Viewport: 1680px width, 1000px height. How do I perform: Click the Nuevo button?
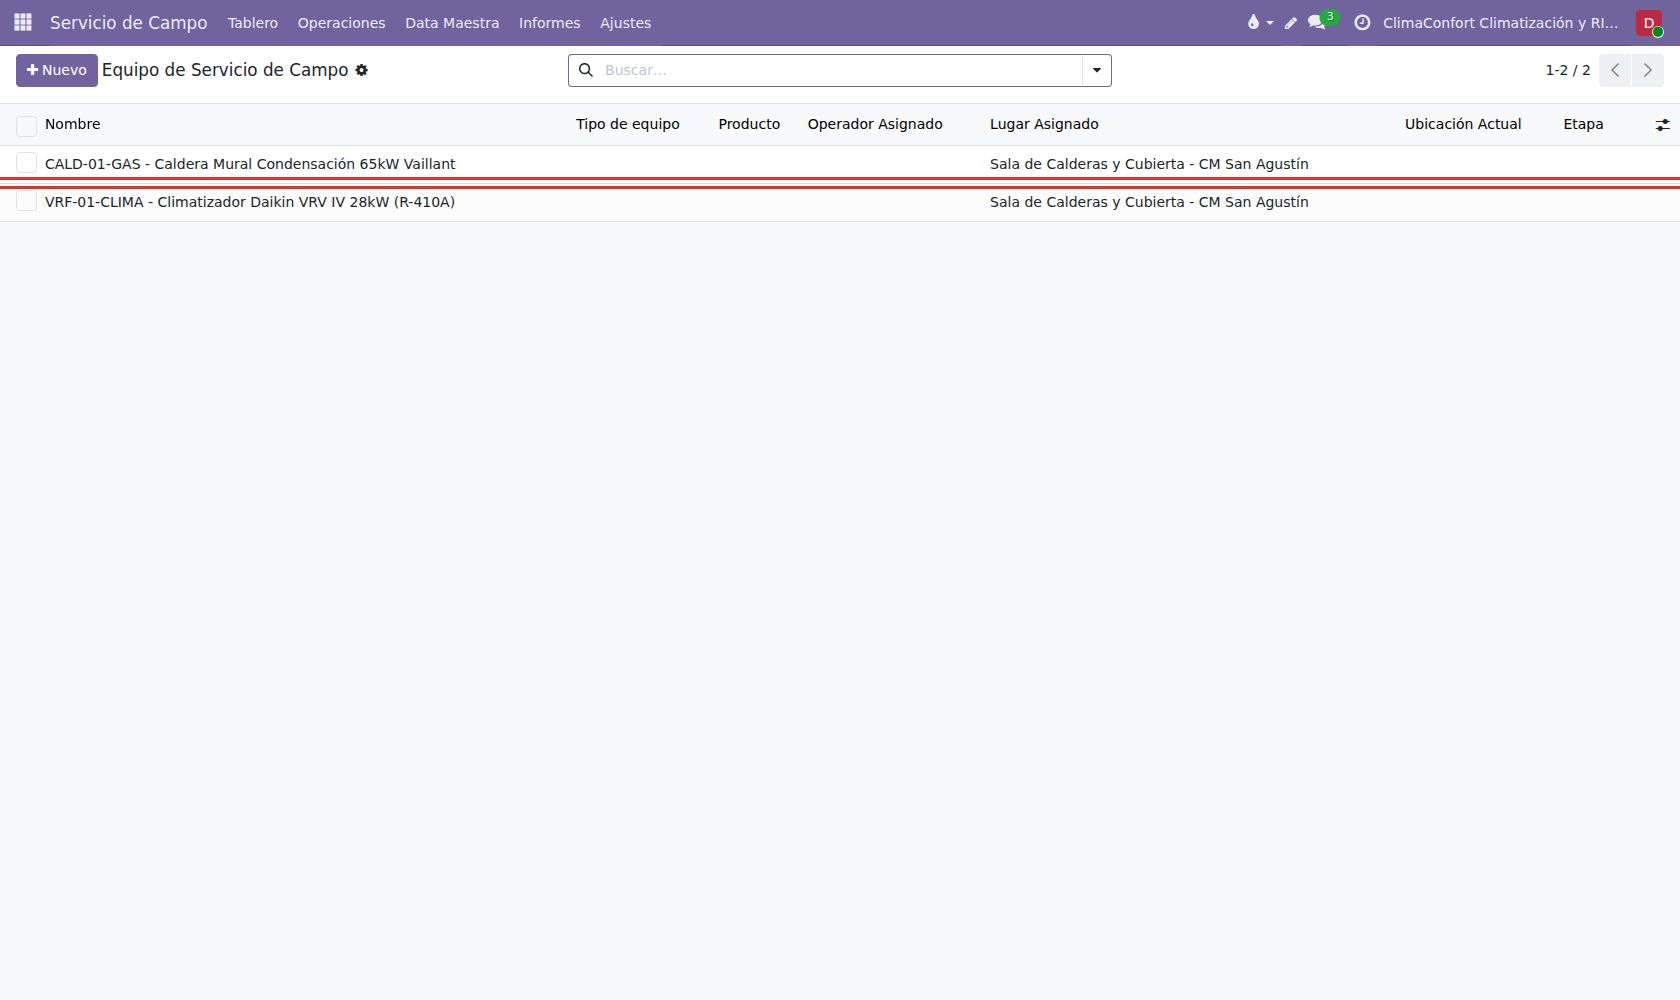[x=57, y=70]
